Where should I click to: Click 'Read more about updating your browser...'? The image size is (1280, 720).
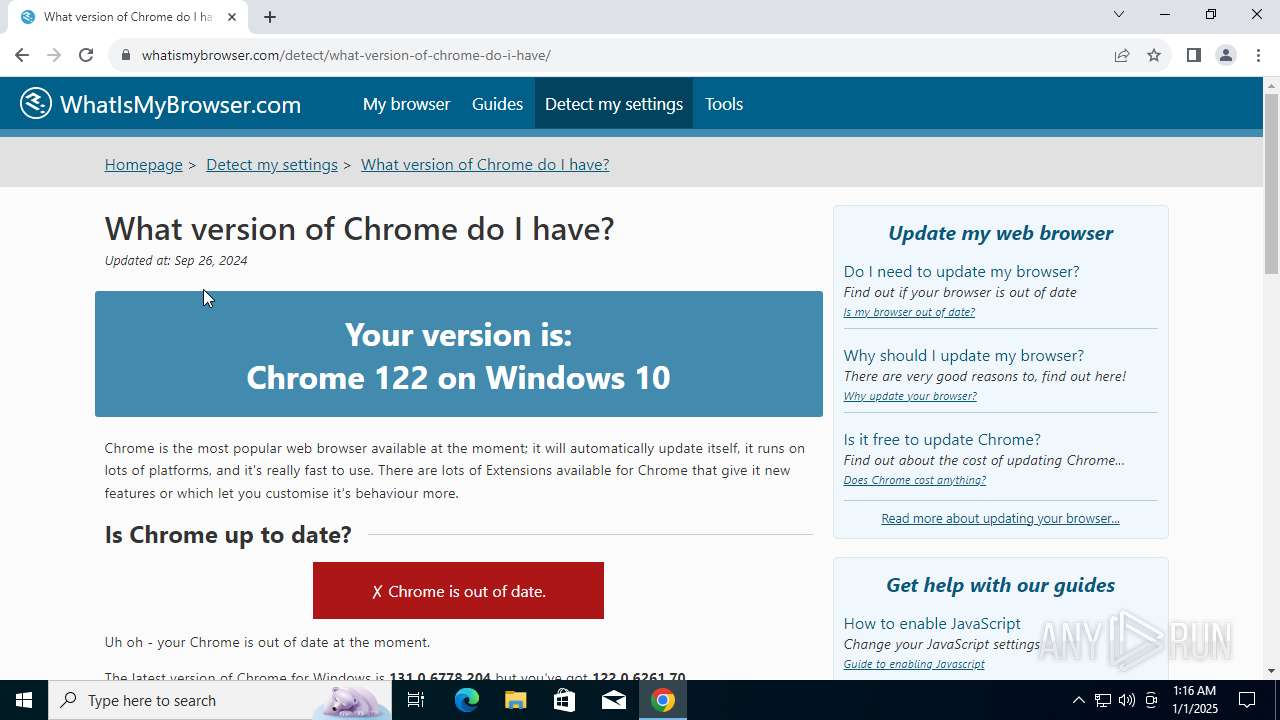pos(1000,518)
